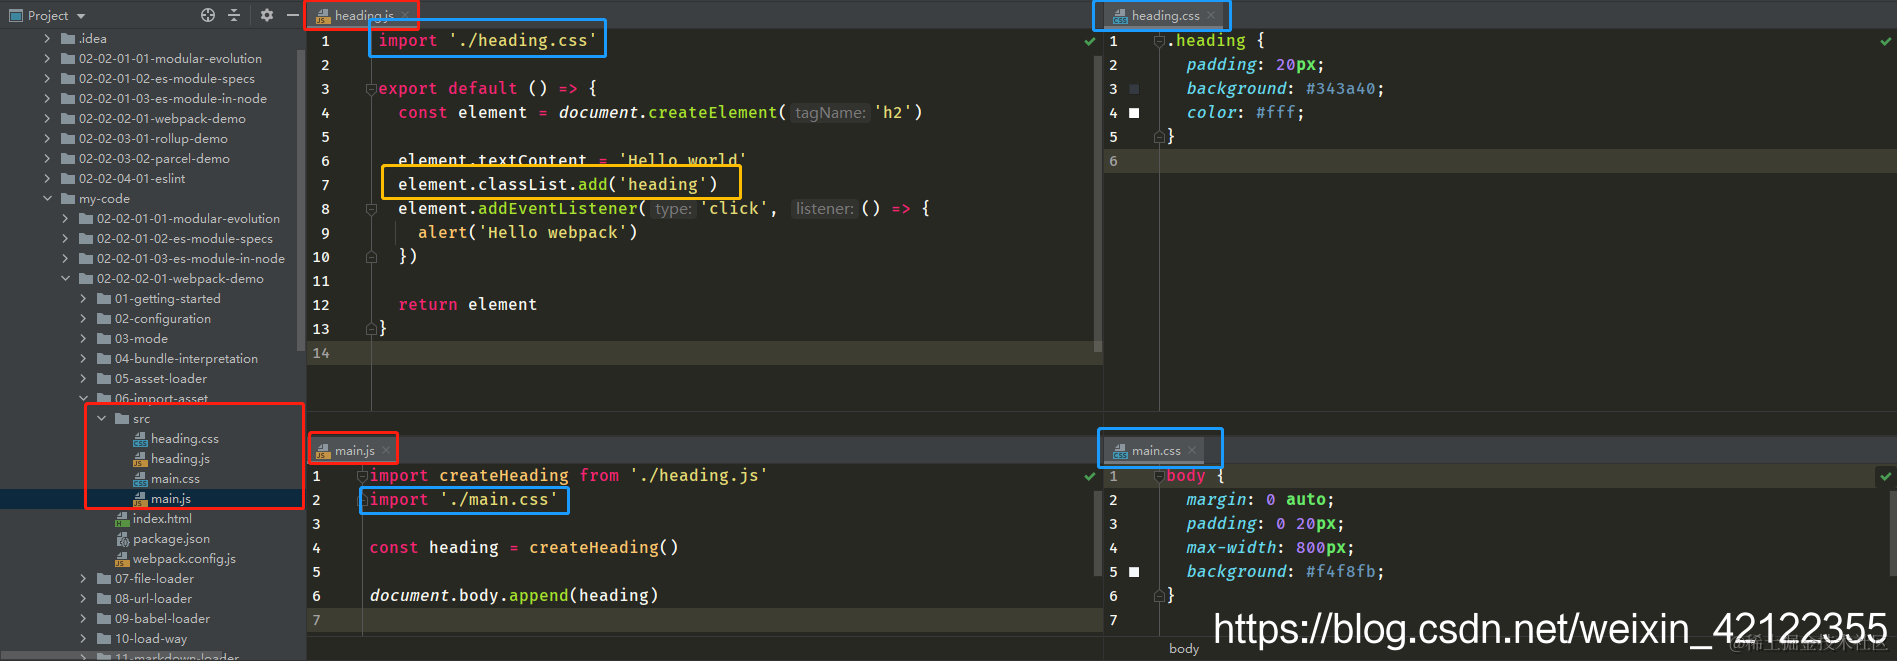The height and width of the screenshot is (661, 1897).
Task: Click the 'return element' line in heading.js
Action: (x=467, y=304)
